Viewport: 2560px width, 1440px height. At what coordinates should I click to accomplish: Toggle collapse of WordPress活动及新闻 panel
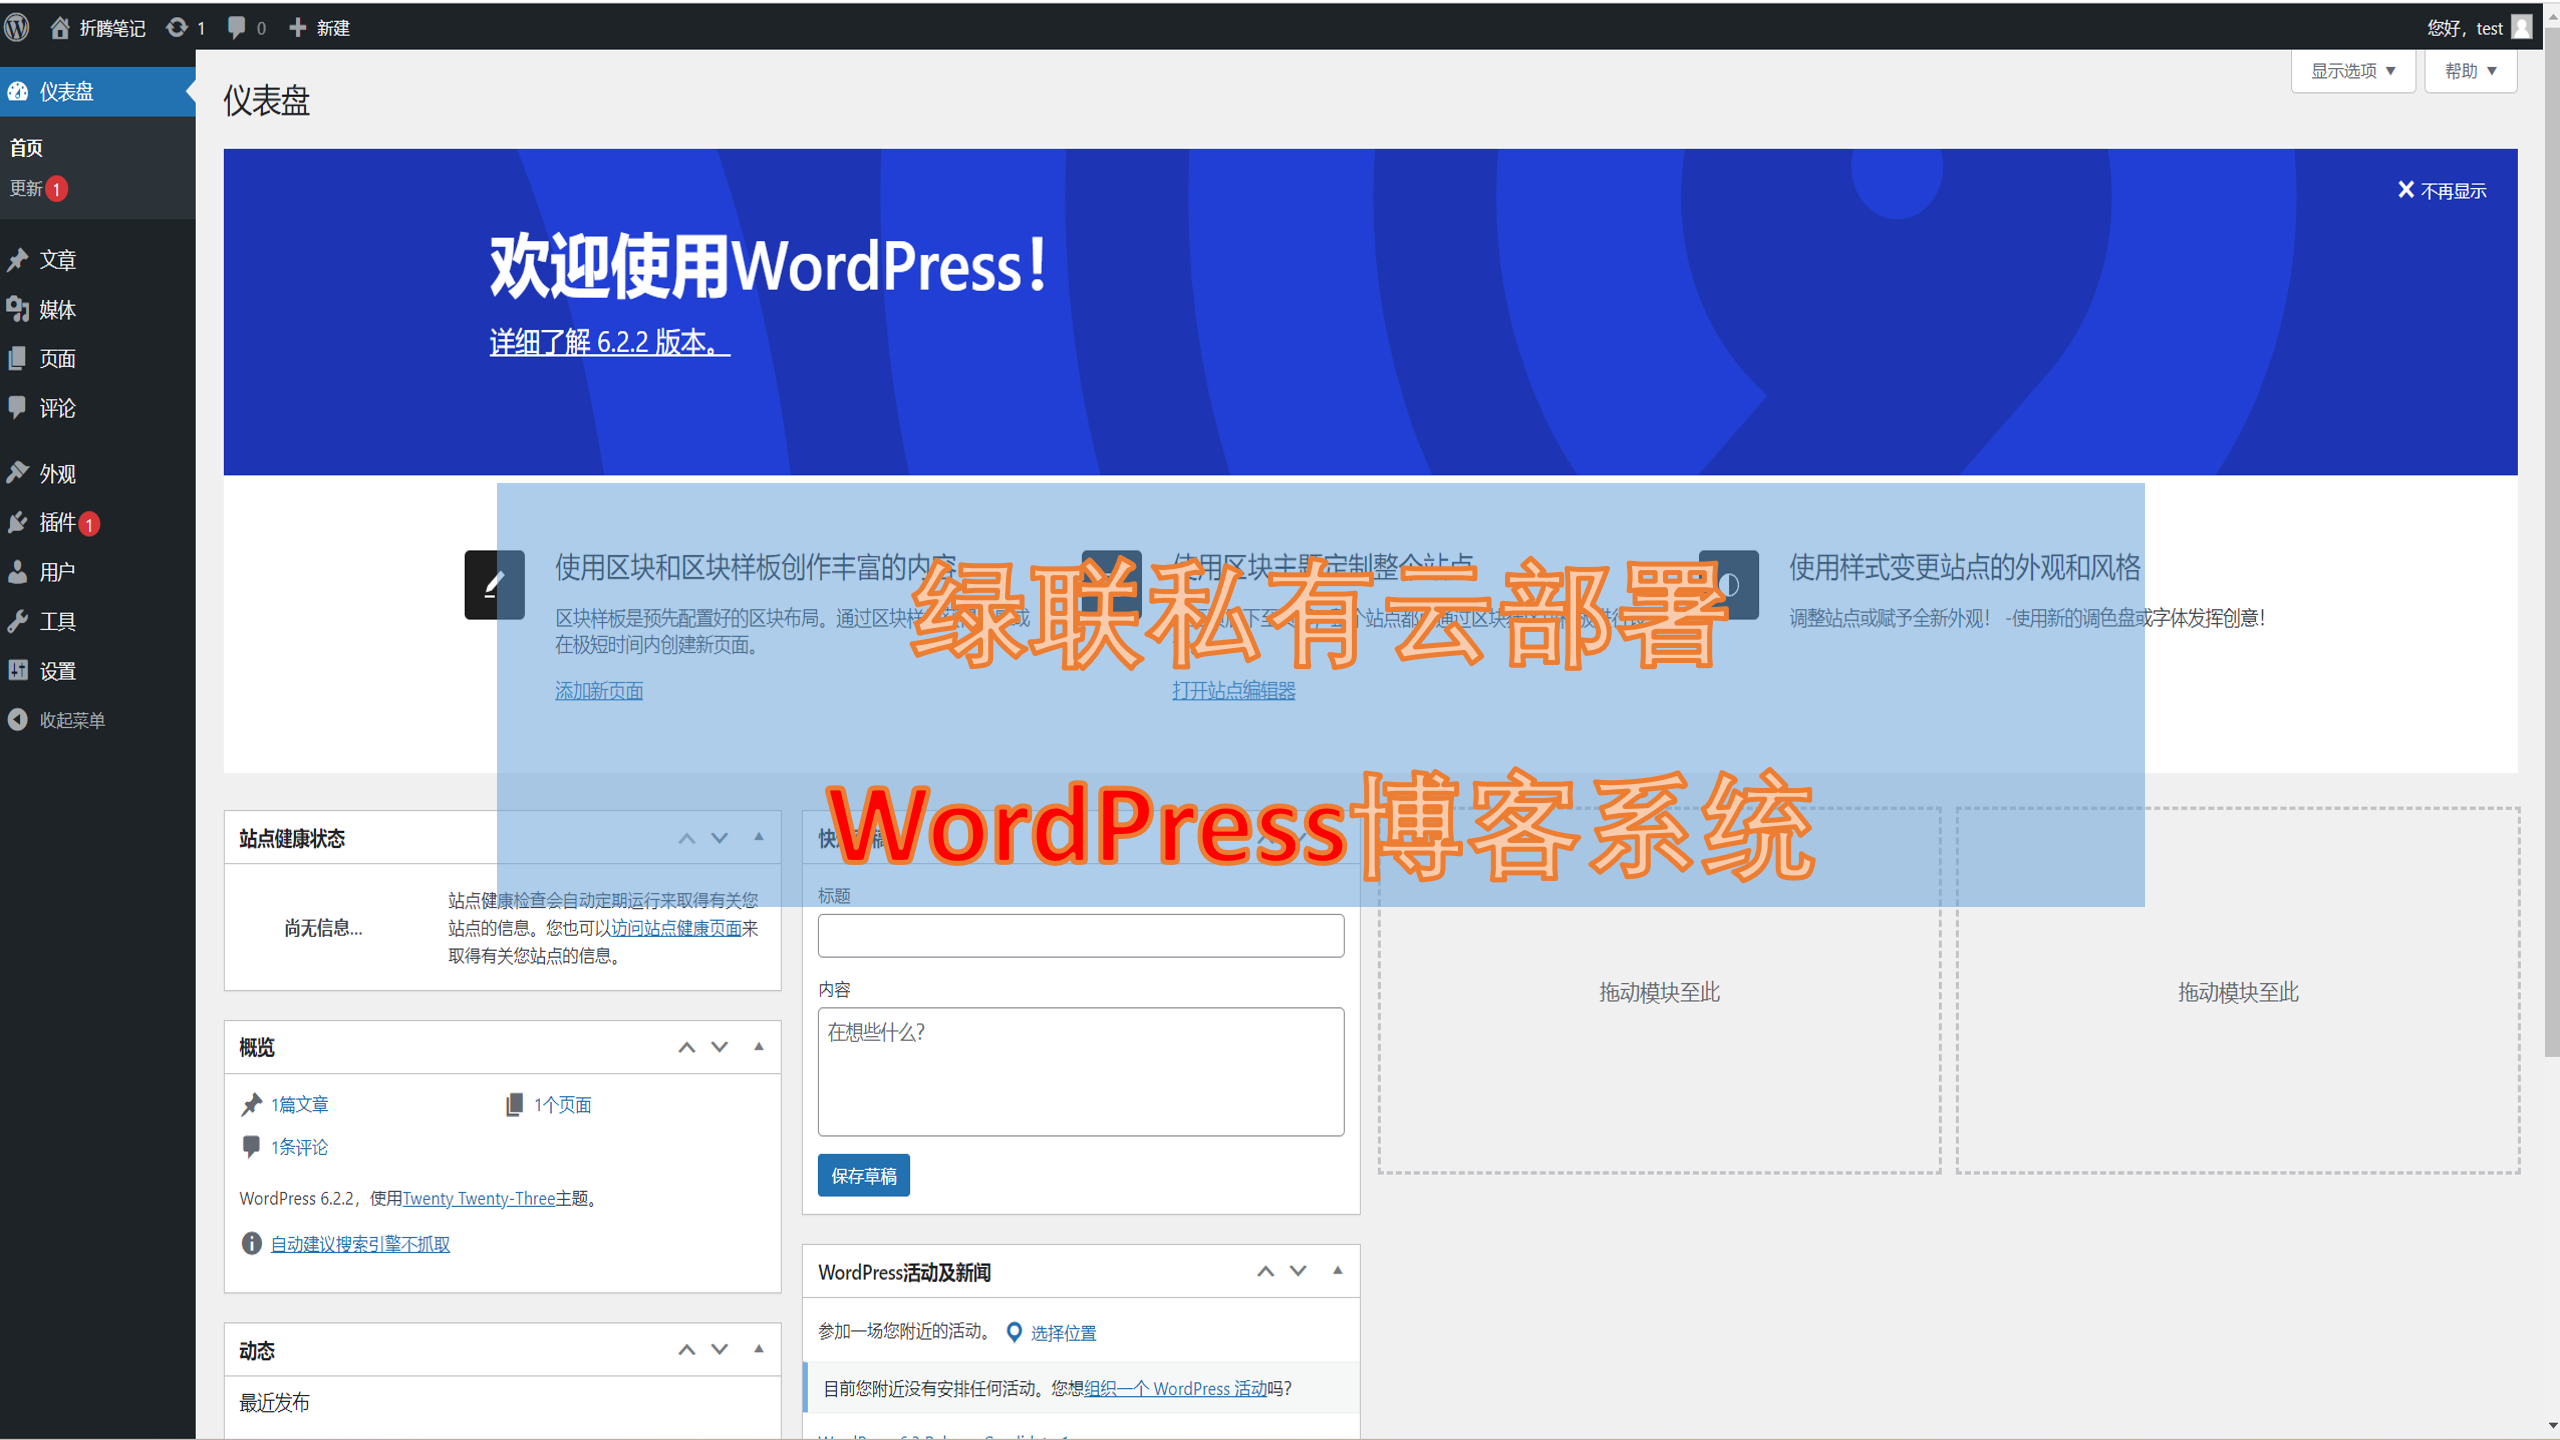tap(1338, 1270)
